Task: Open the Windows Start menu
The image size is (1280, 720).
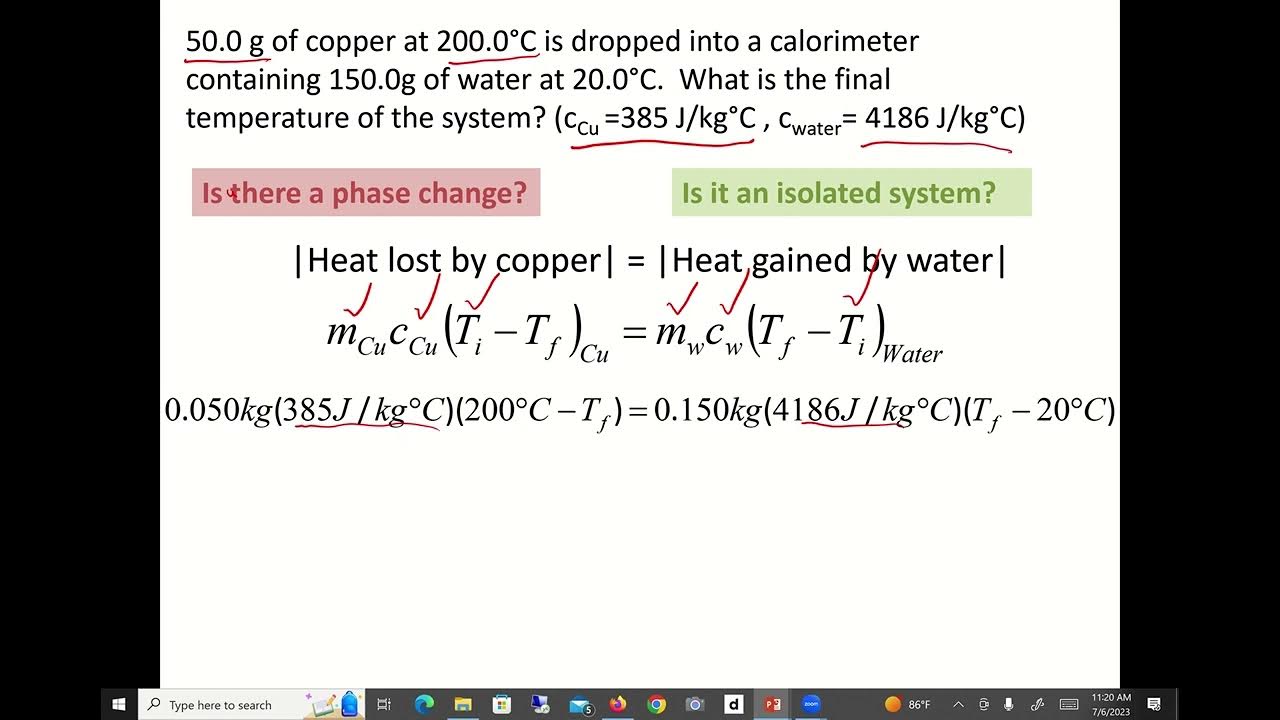Action: coord(119,704)
